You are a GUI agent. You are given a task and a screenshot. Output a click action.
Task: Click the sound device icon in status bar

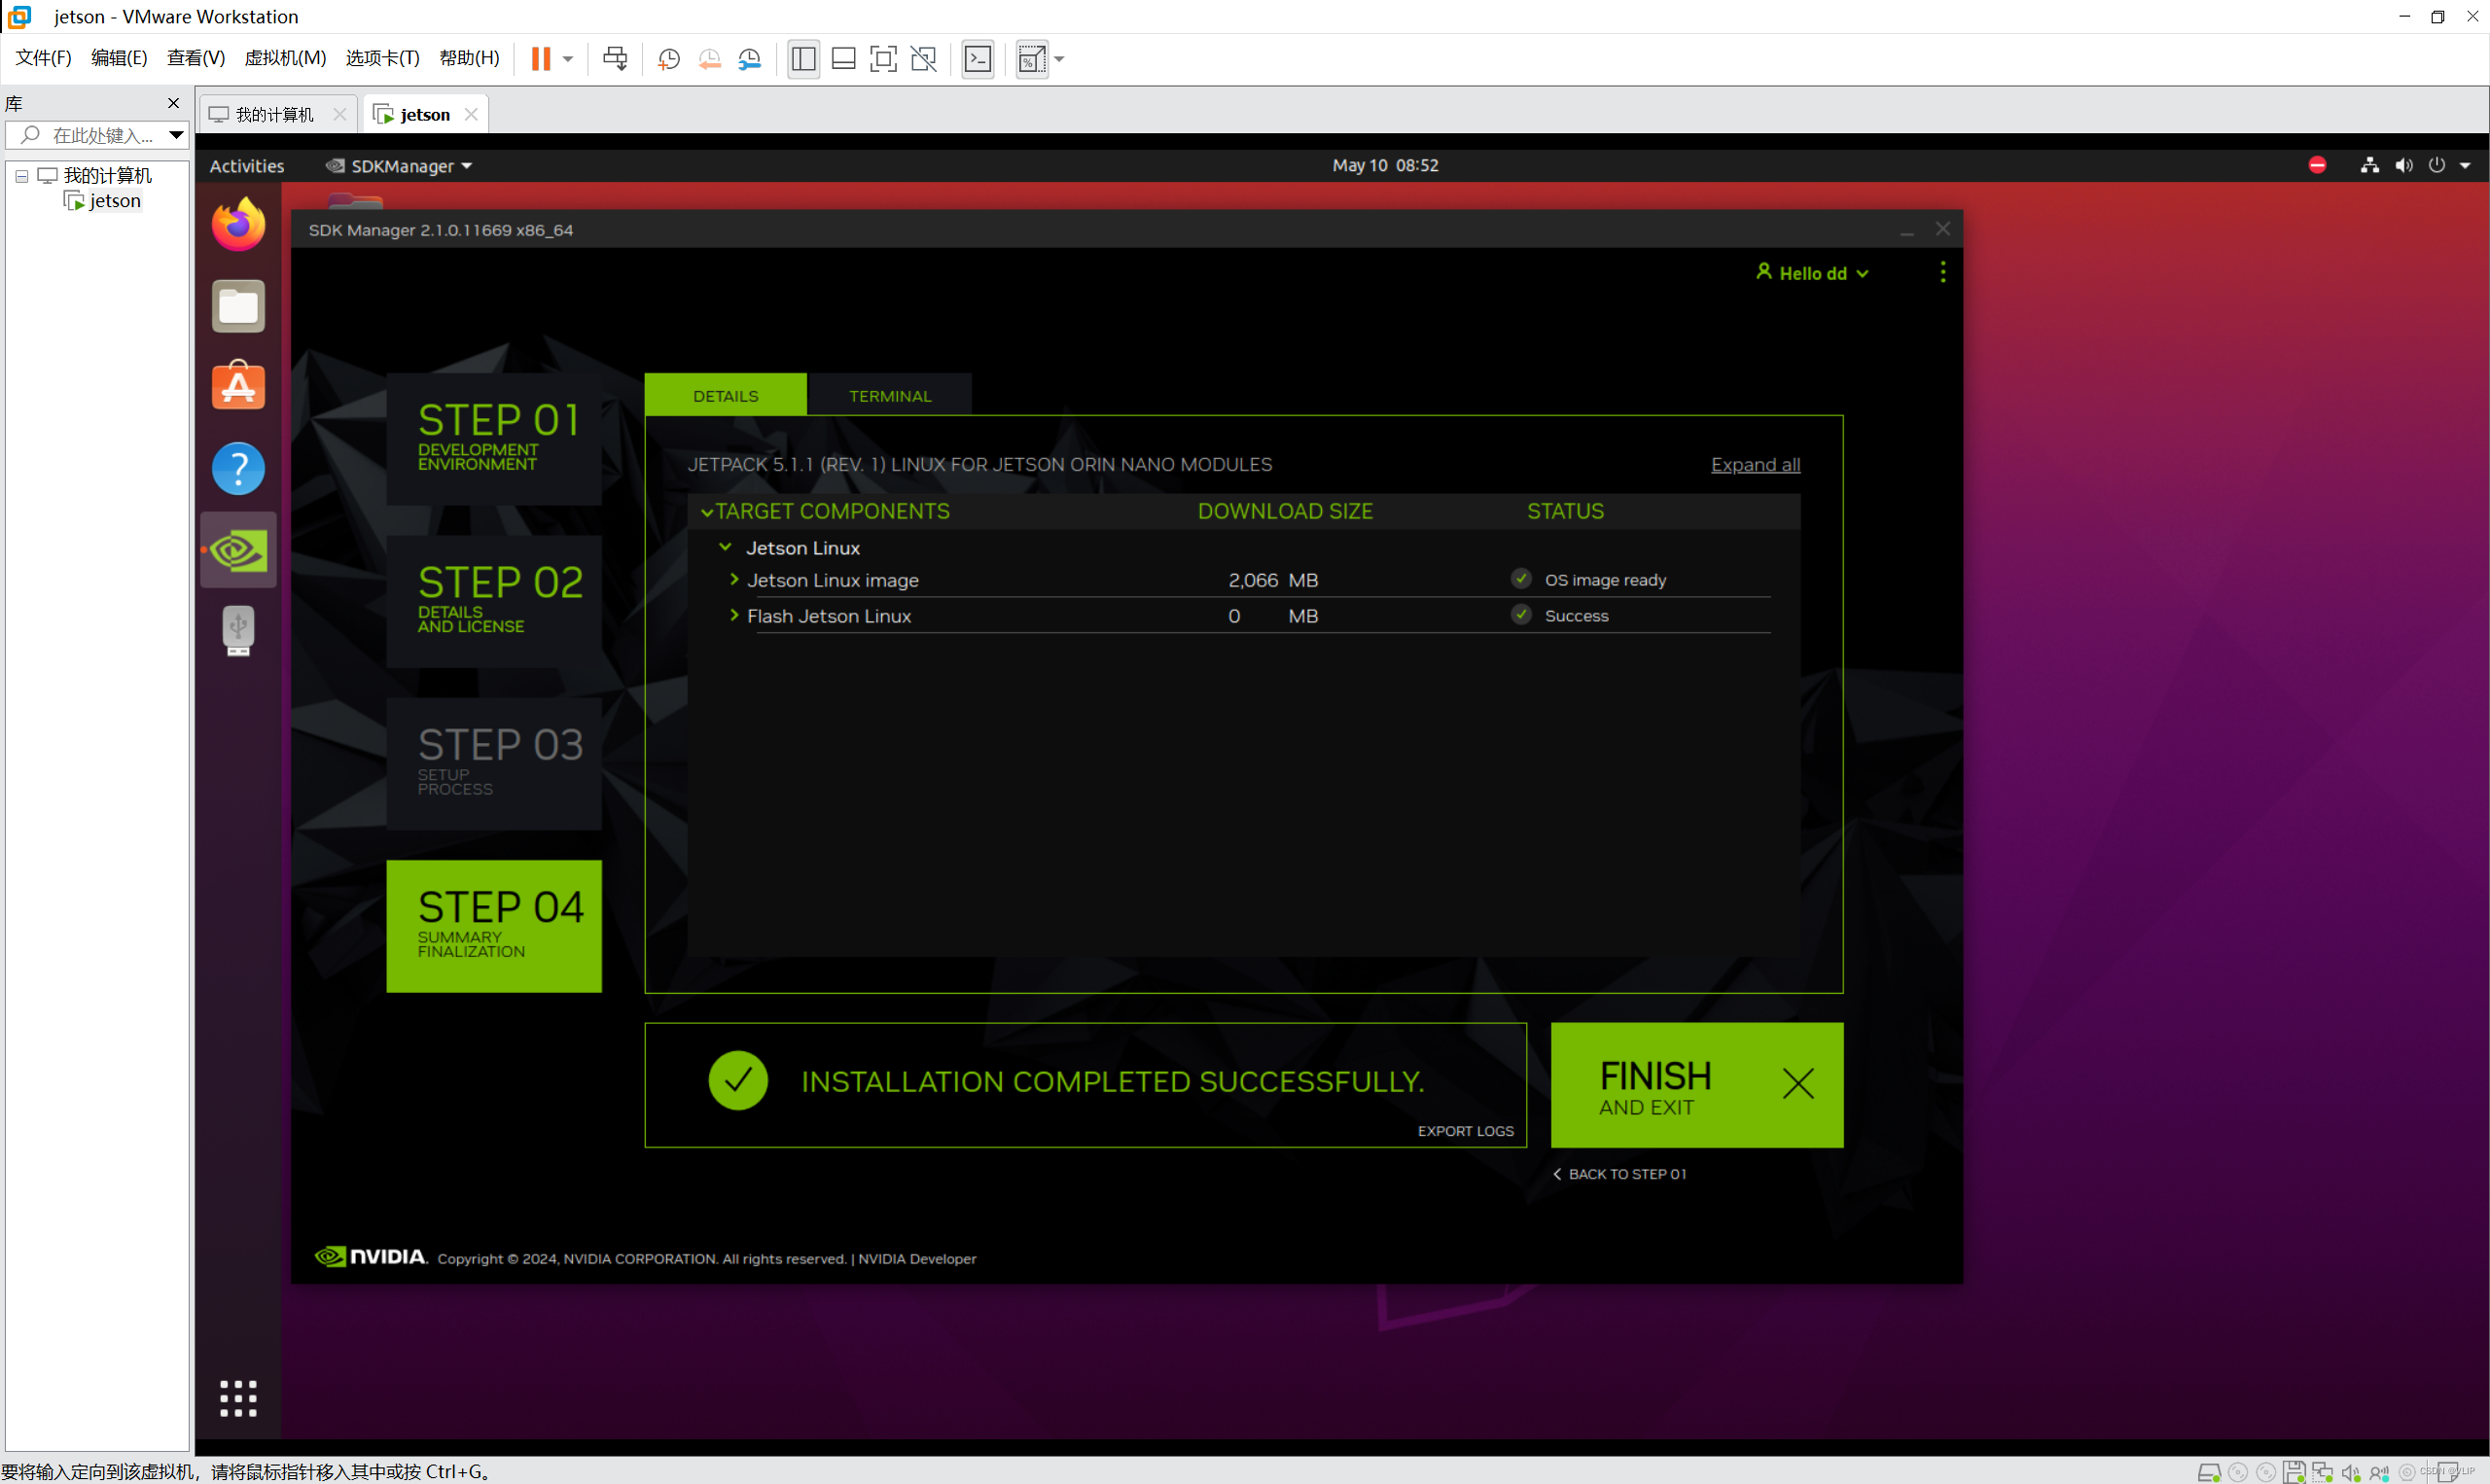pyautogui.click(x=2350, y=1471)
